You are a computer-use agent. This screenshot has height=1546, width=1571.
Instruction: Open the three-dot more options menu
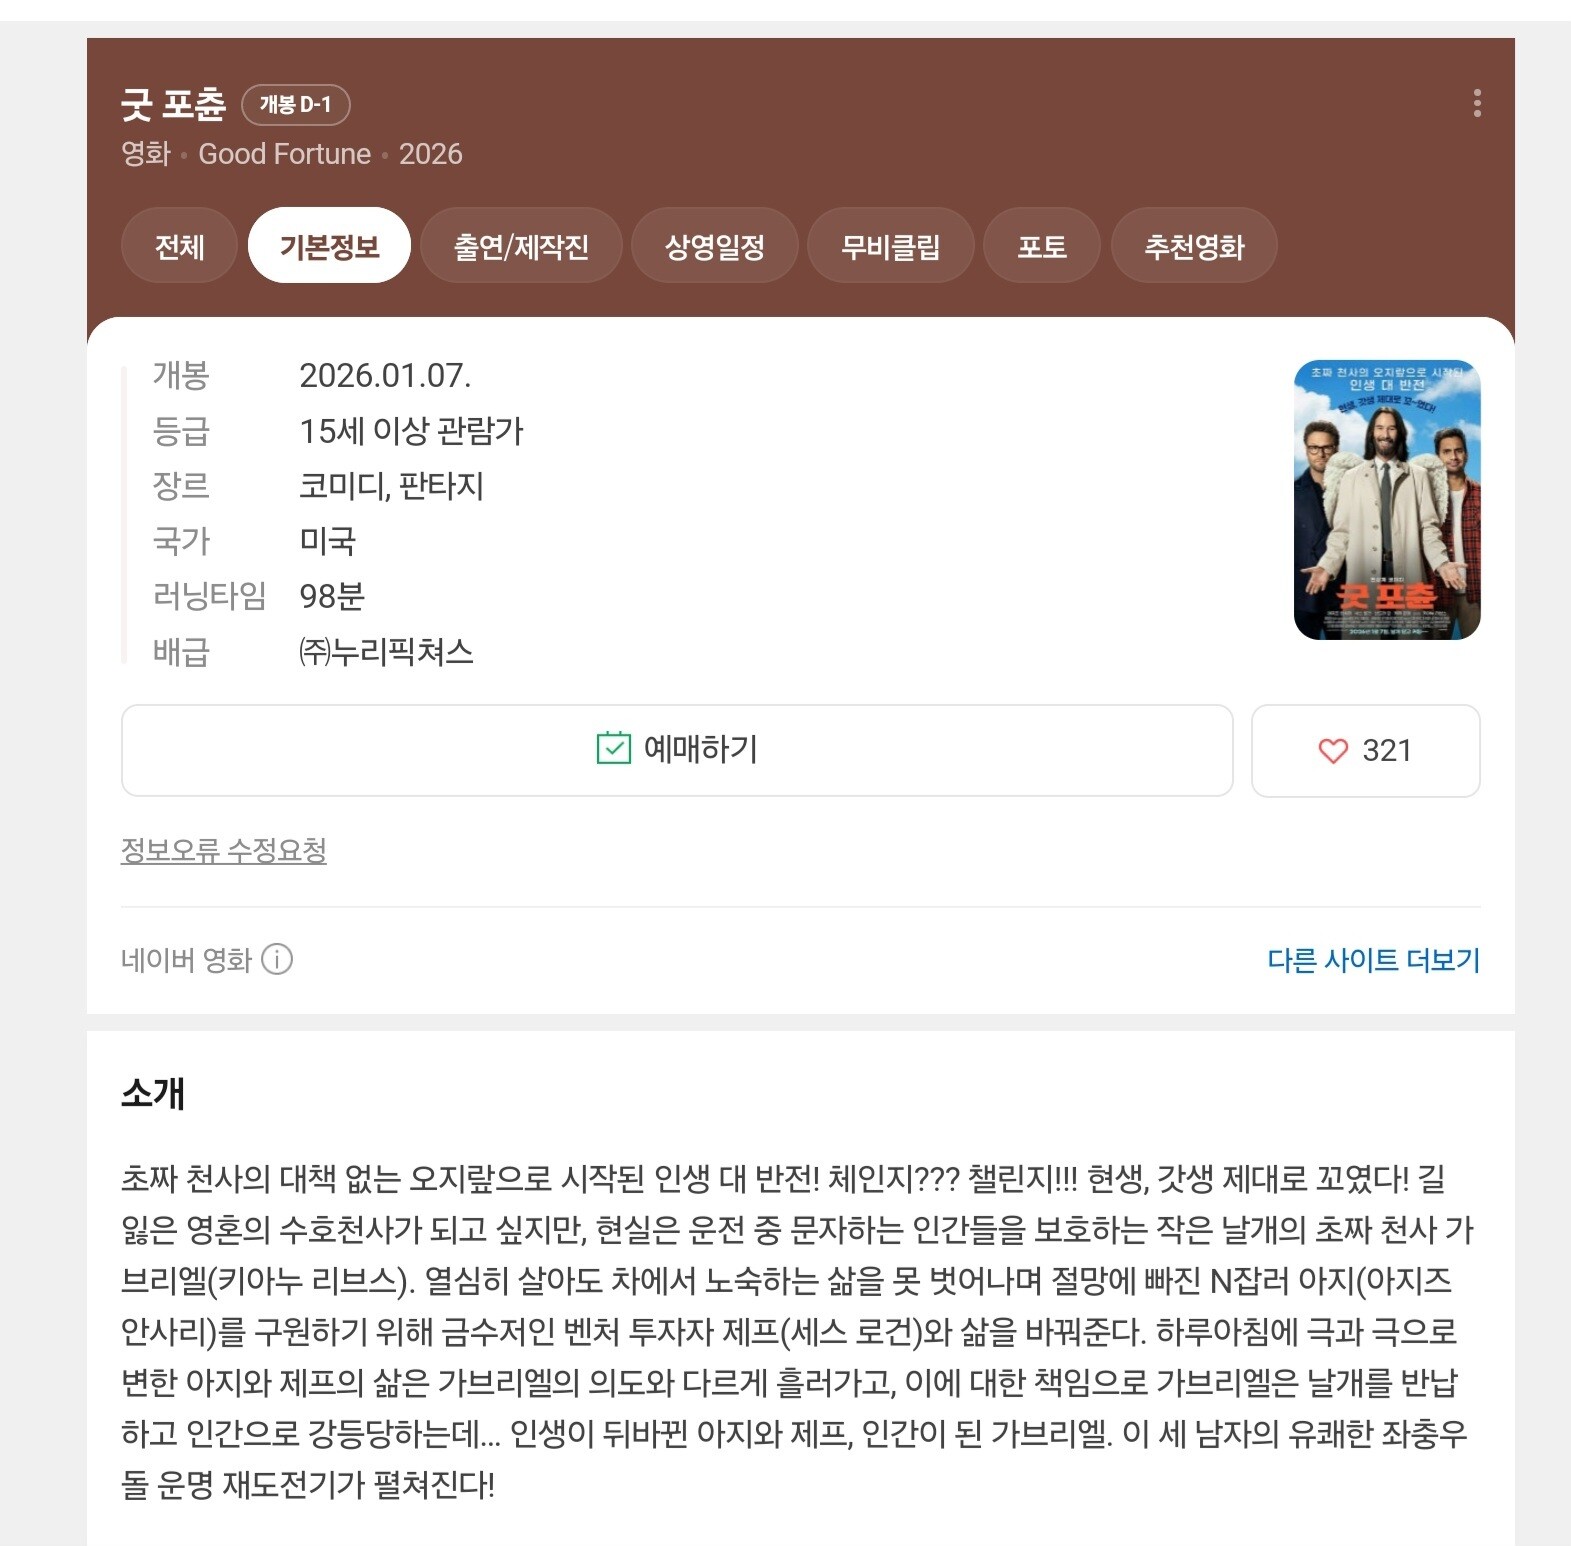point(1477,103)
